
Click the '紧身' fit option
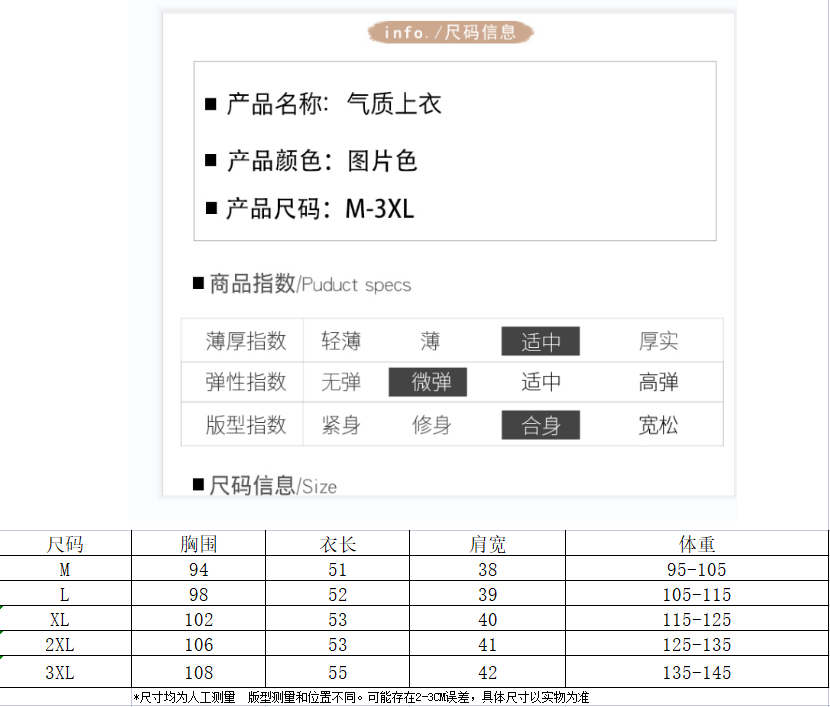tap(341, 425)
